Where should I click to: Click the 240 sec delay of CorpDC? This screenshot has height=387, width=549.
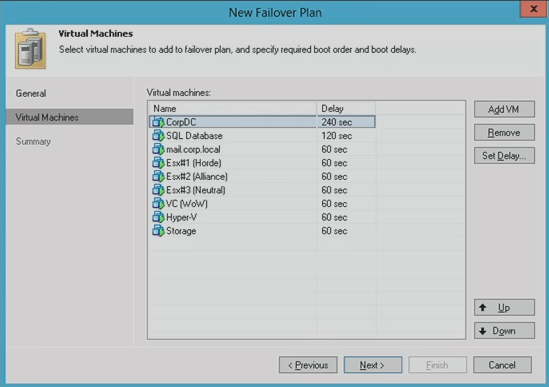[337, 122]
